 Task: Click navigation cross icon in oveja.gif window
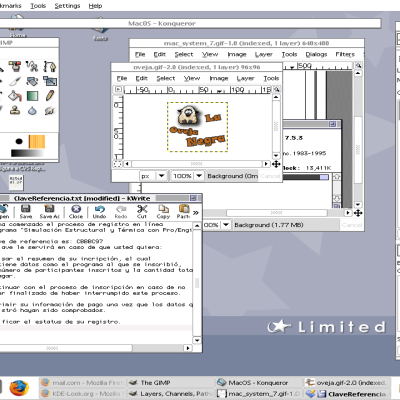(x=276, y=164)
